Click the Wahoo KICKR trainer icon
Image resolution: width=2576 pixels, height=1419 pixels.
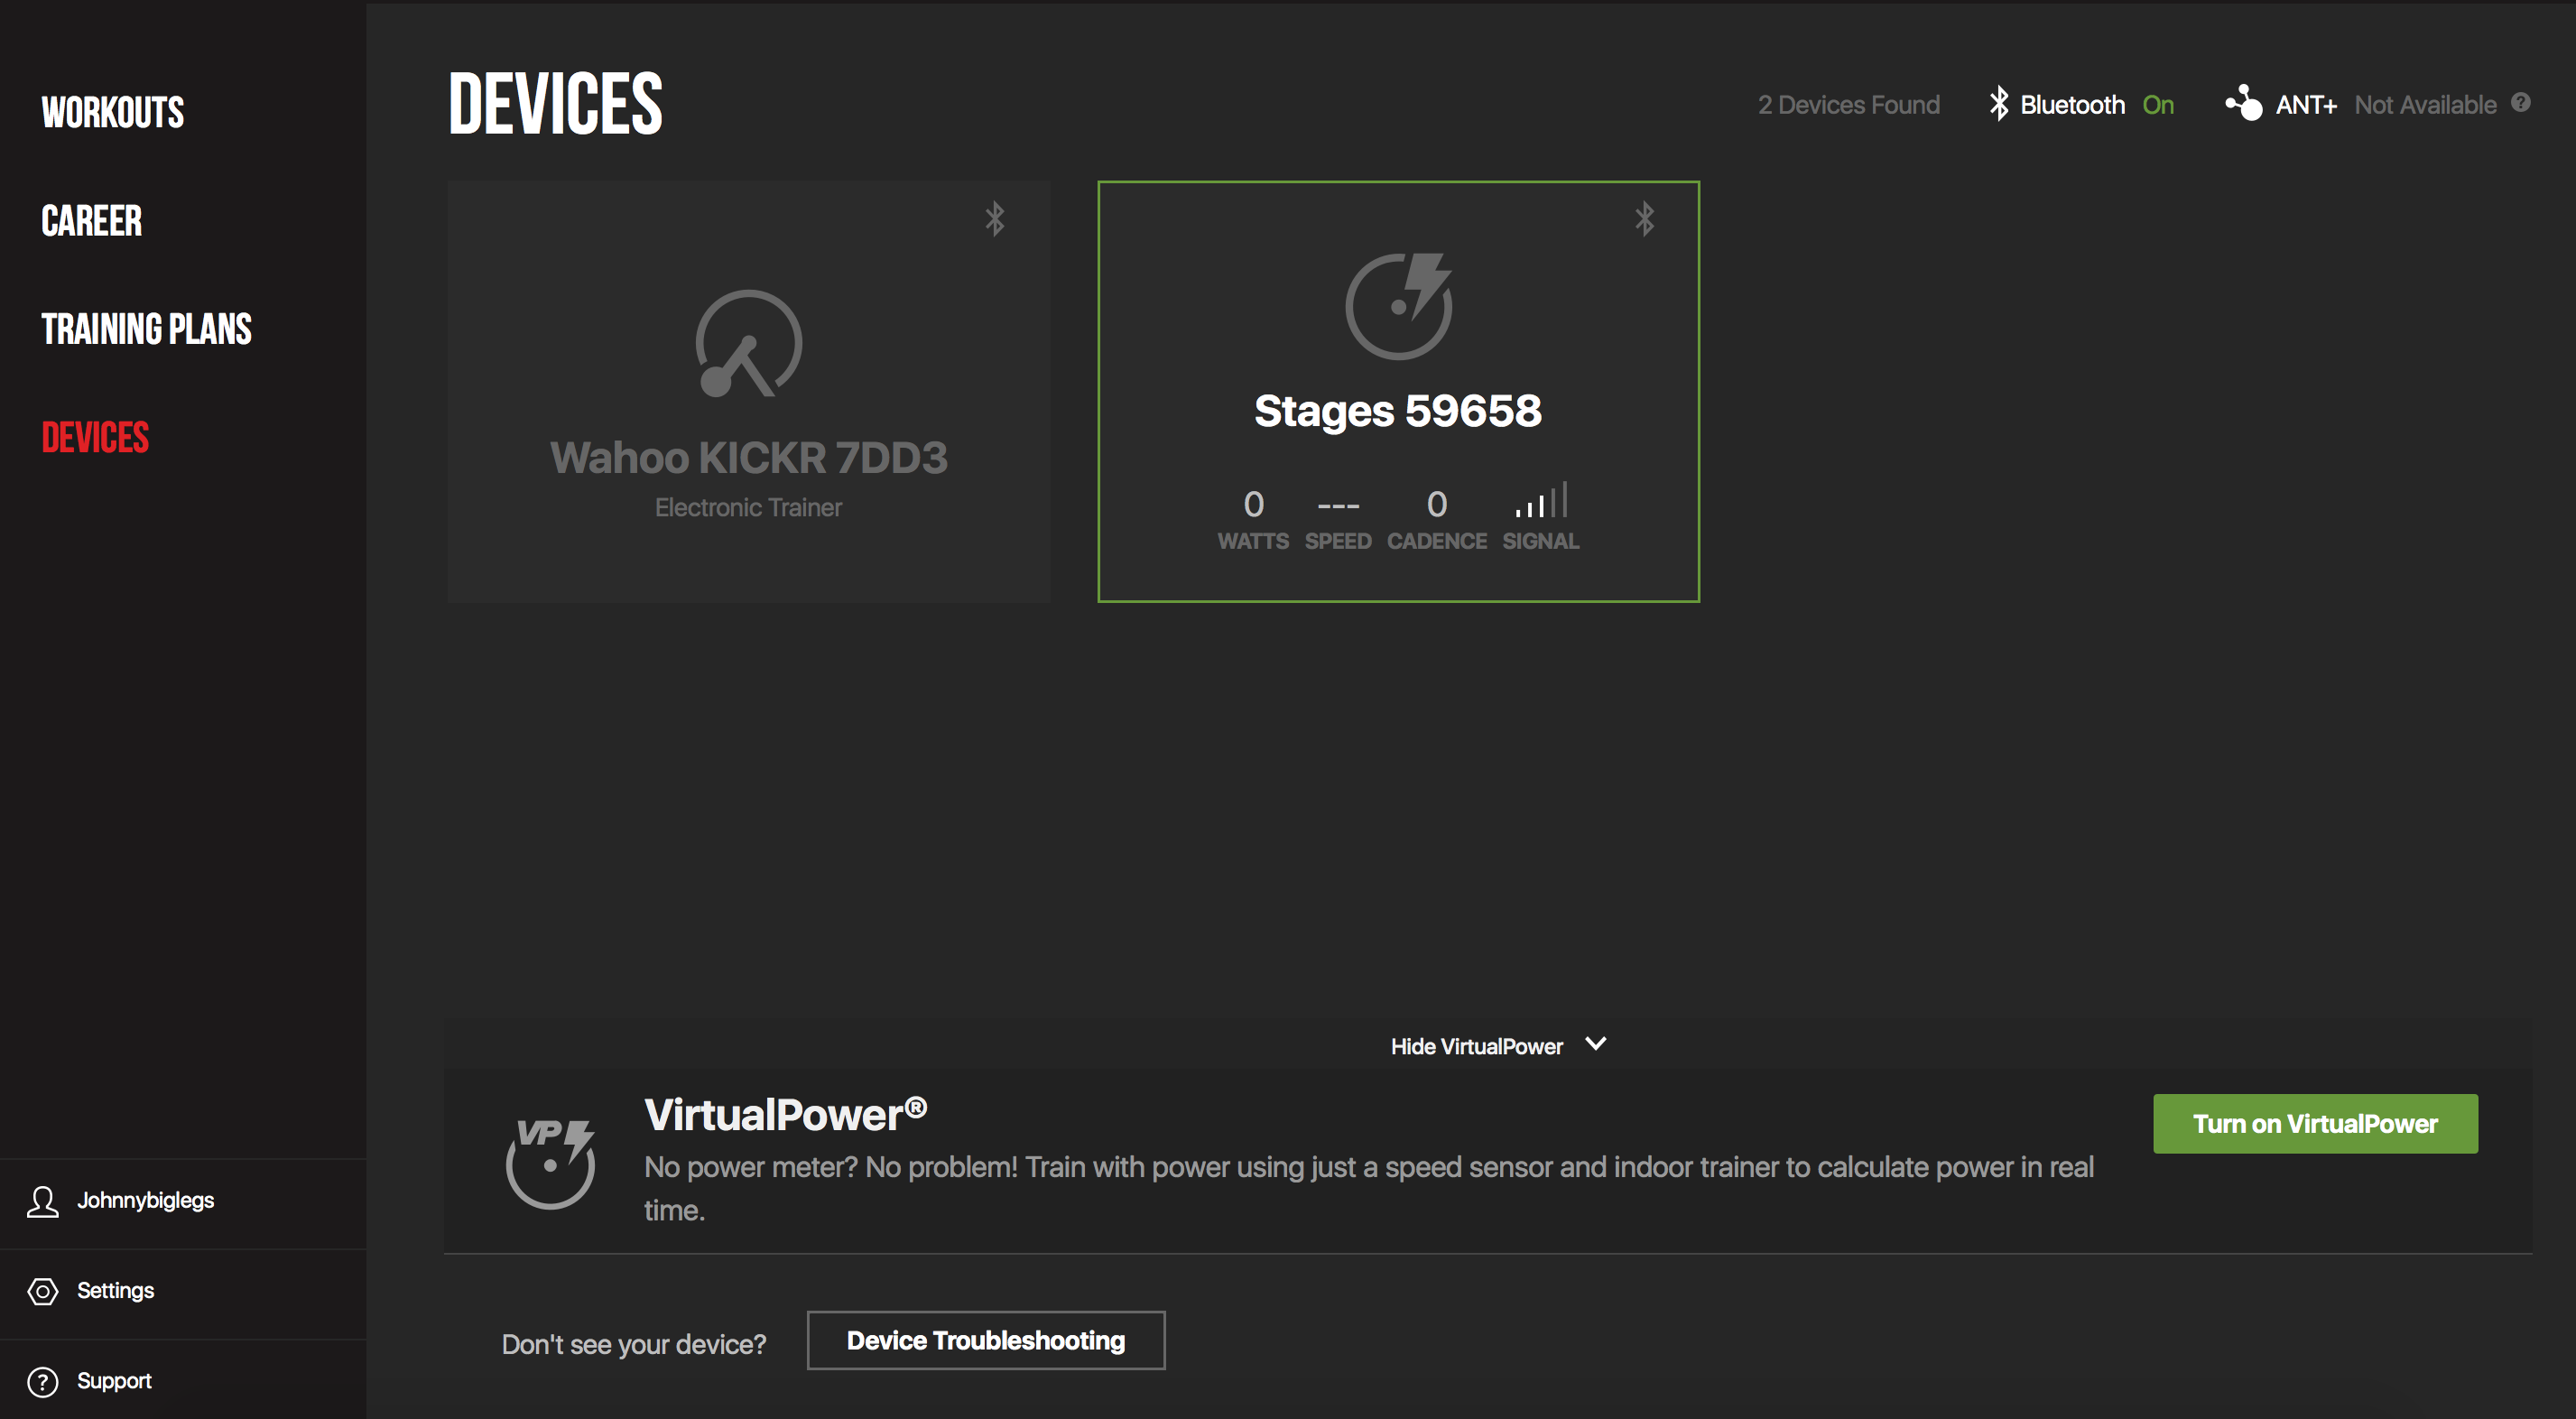point(748,344)
